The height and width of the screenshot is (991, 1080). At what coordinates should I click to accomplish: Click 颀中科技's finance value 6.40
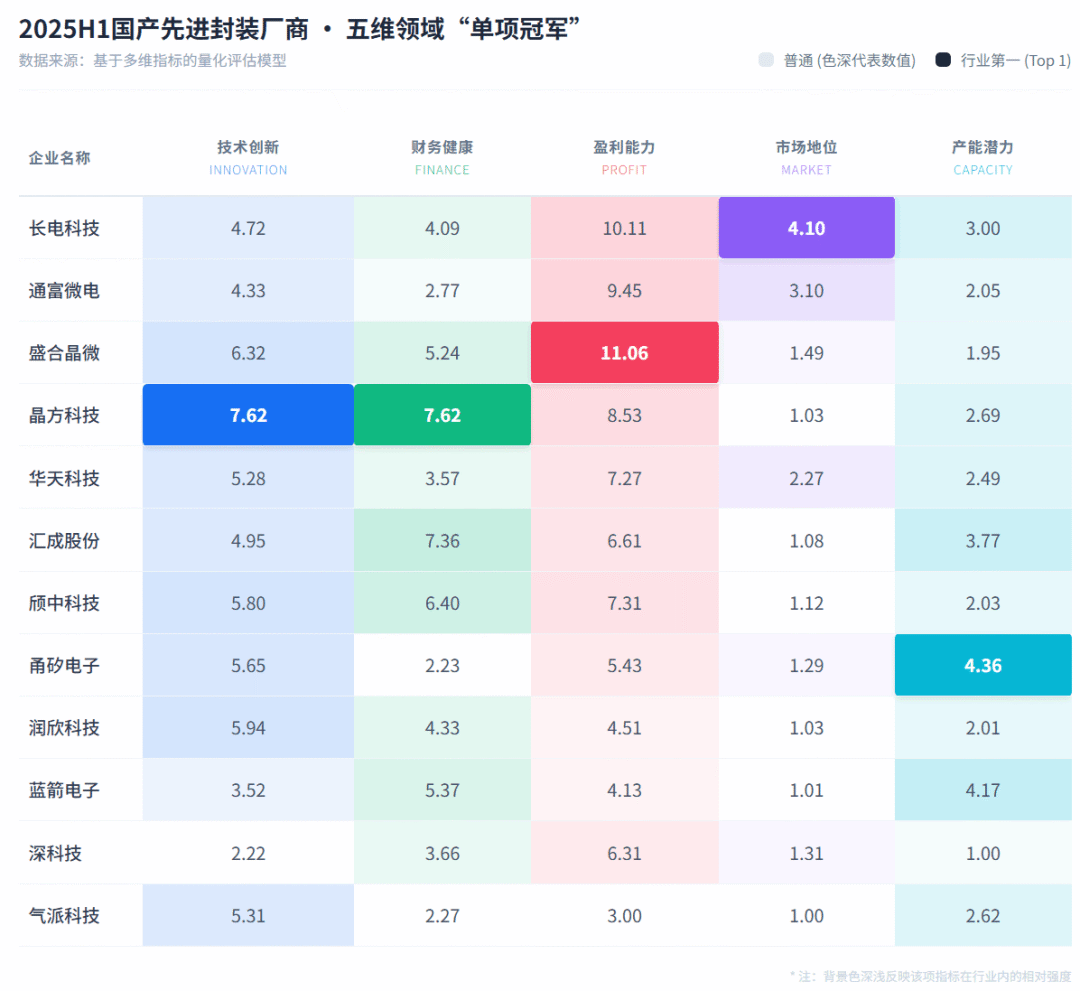(x=442, y=603)
